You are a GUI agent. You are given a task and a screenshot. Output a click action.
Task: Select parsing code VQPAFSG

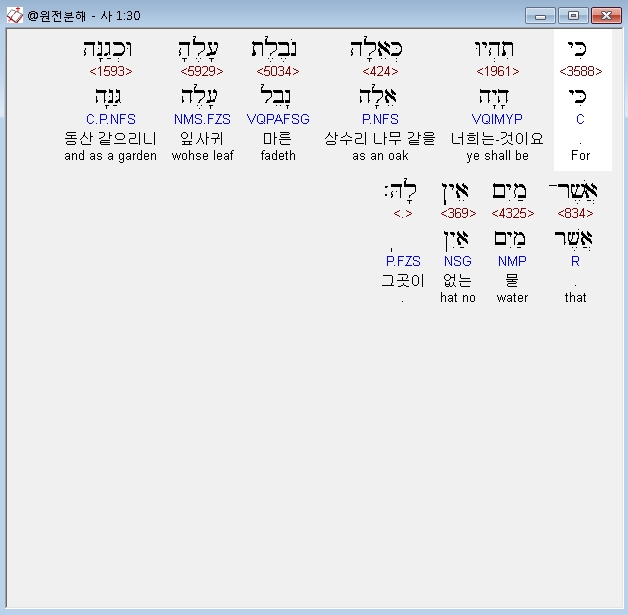coord(278,119)
